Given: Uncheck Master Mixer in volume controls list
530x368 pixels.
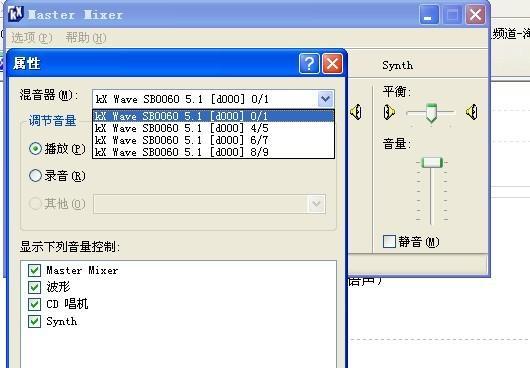Looking at the screenshot, I should click(x=34, y=270).
